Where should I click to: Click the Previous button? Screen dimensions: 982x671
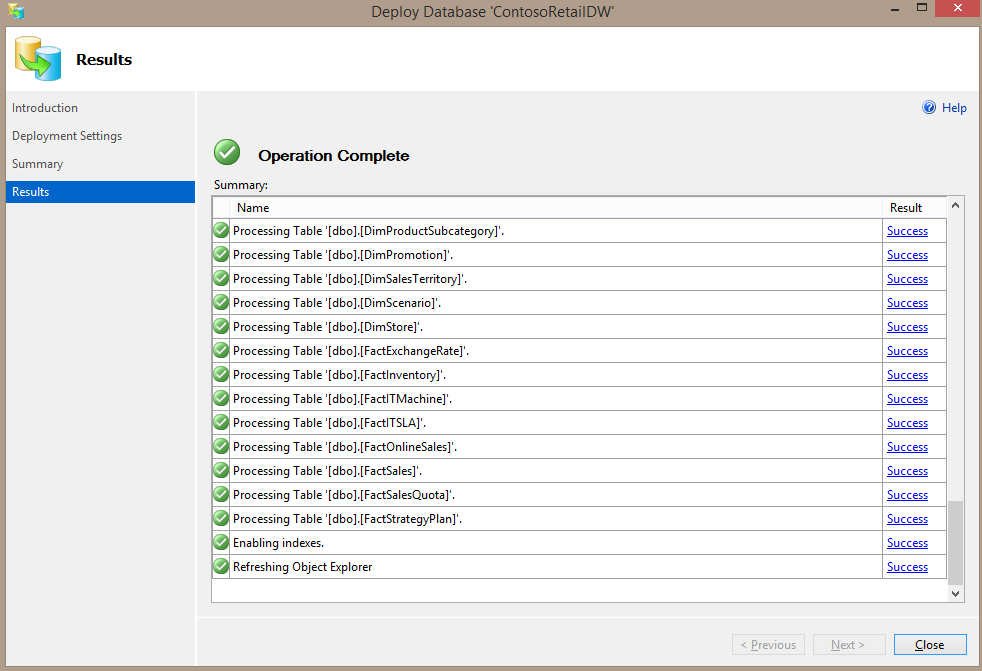pos(768,645)
